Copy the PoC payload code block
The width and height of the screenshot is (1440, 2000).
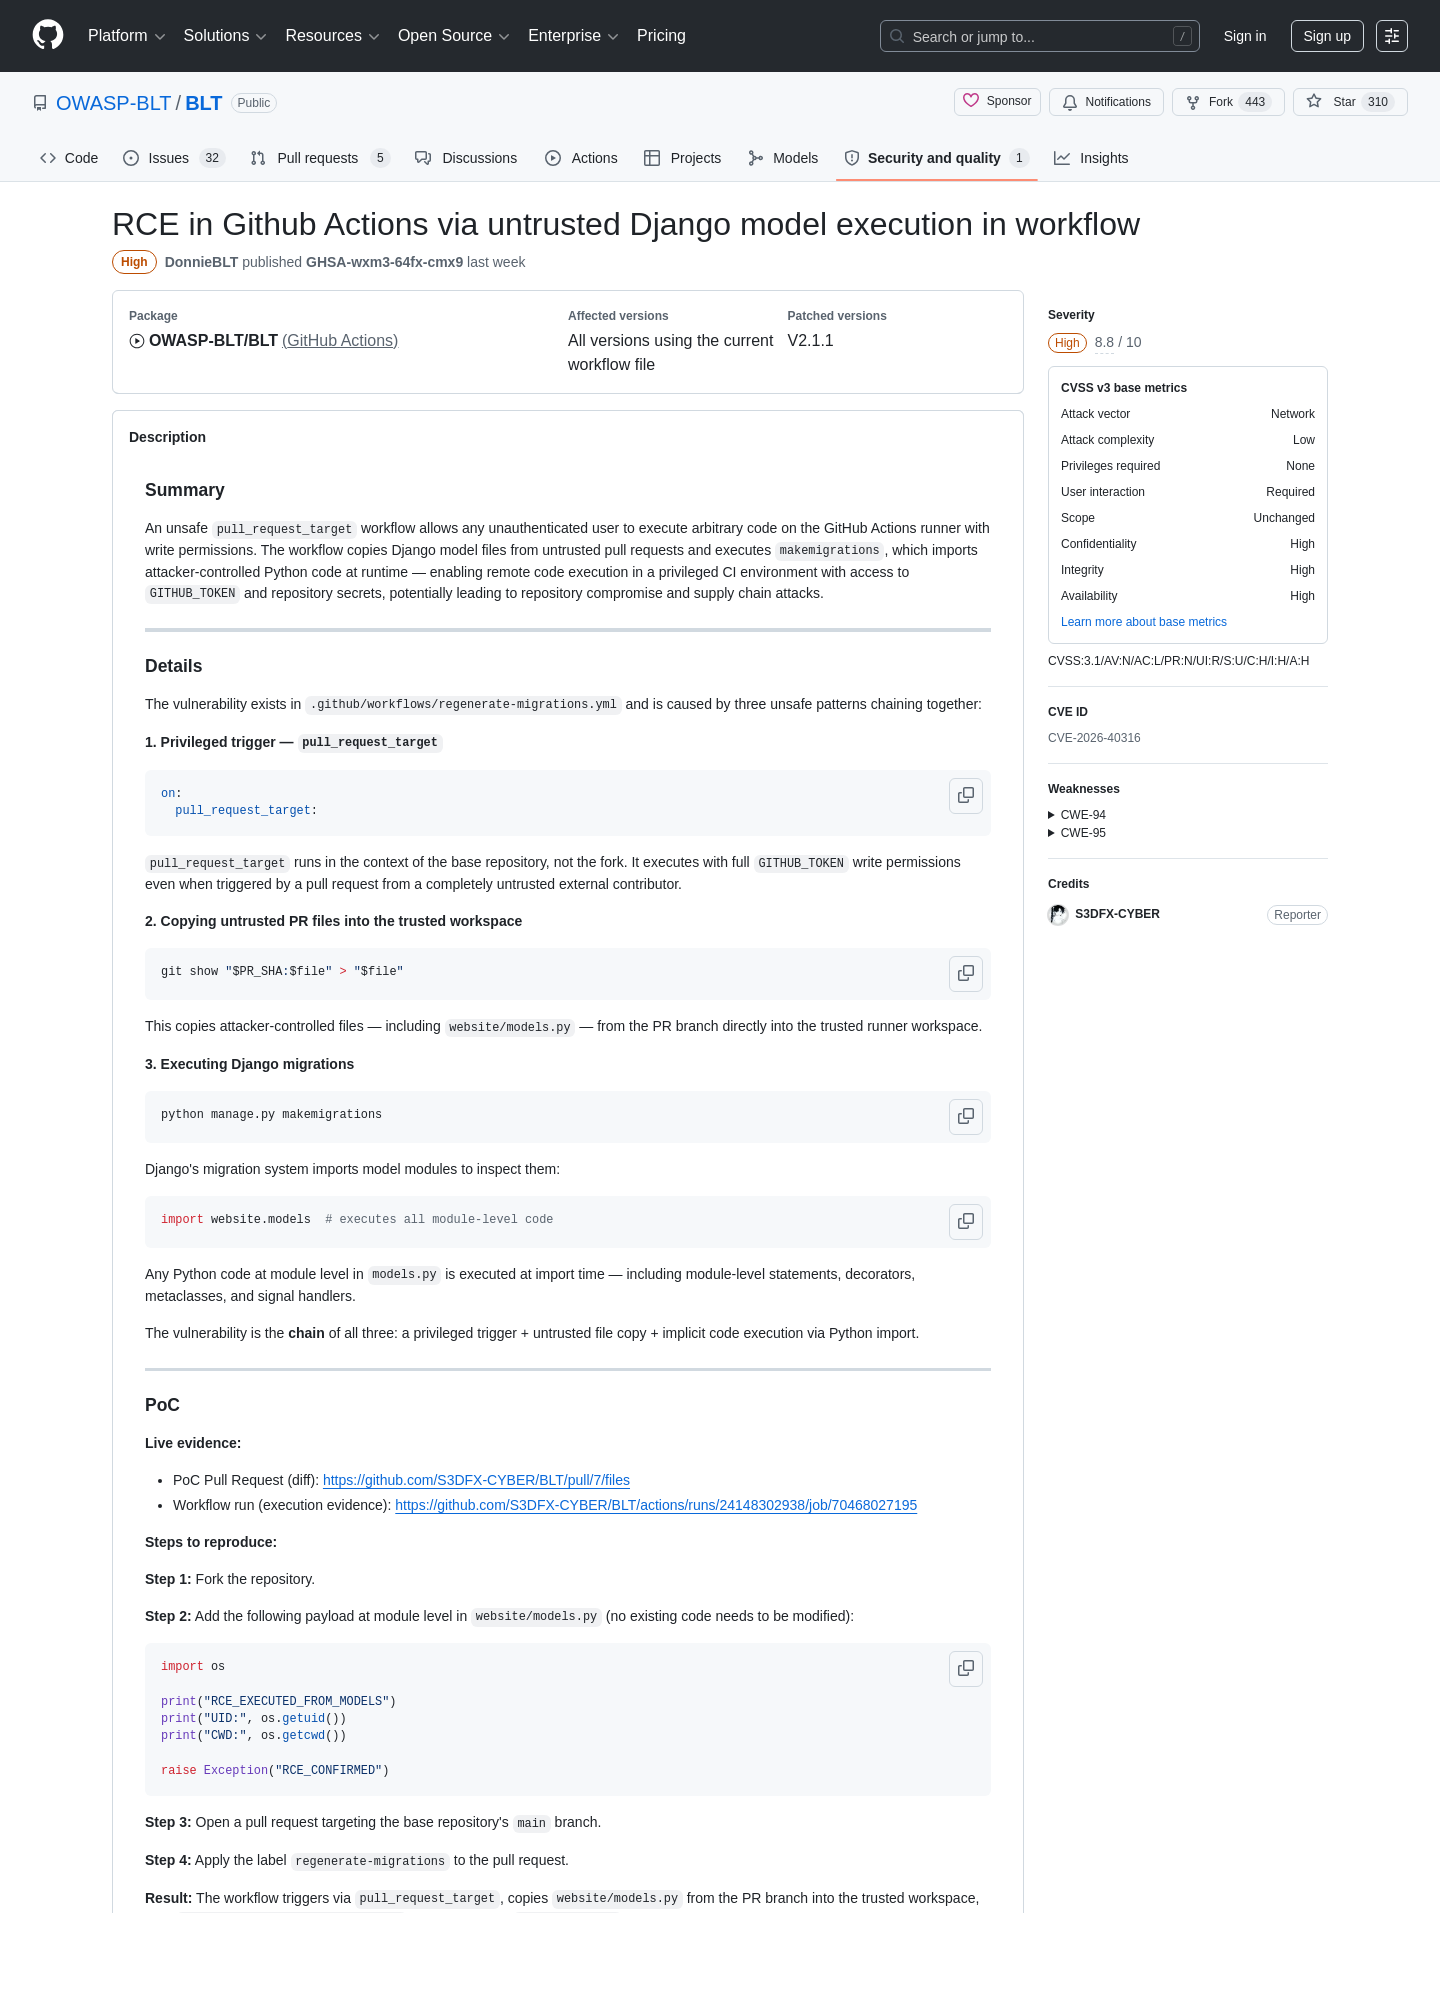click(965, 1668)
